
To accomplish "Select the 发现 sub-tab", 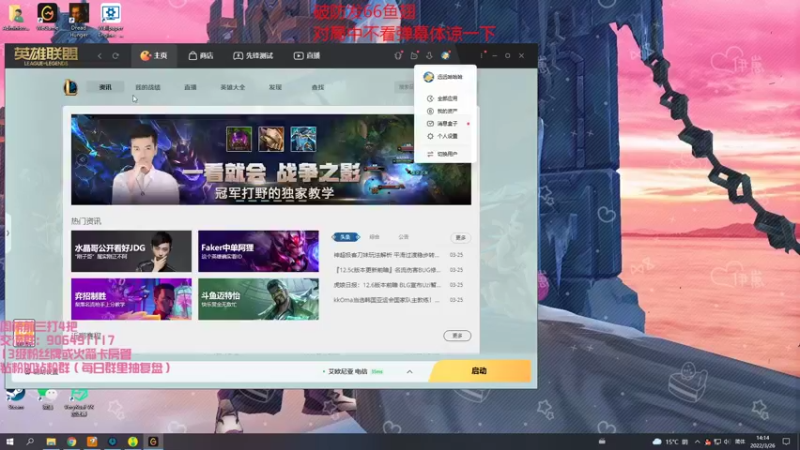I will [276, 87].
